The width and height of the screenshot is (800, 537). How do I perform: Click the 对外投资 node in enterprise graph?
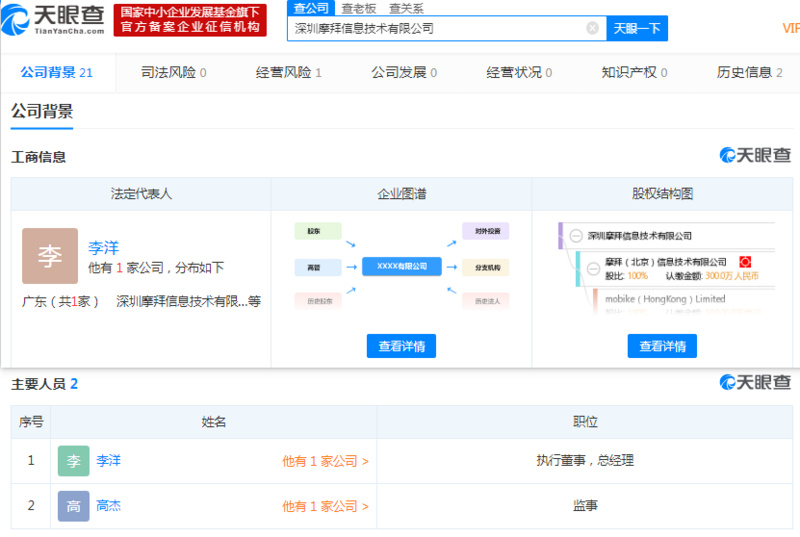(486, 231)
